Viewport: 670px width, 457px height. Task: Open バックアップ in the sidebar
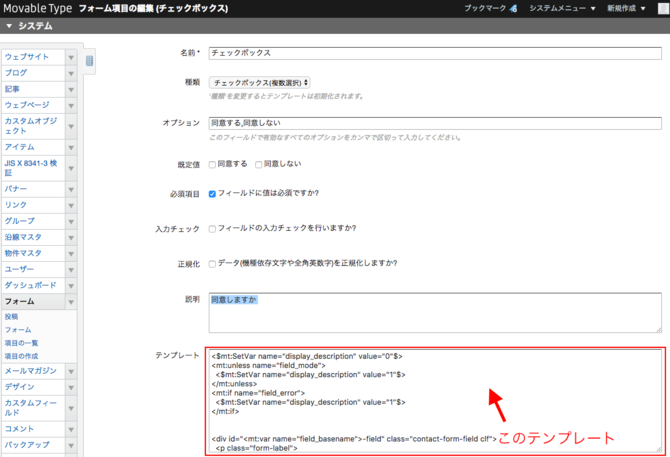pyautogui.click(x=27, y=445)
